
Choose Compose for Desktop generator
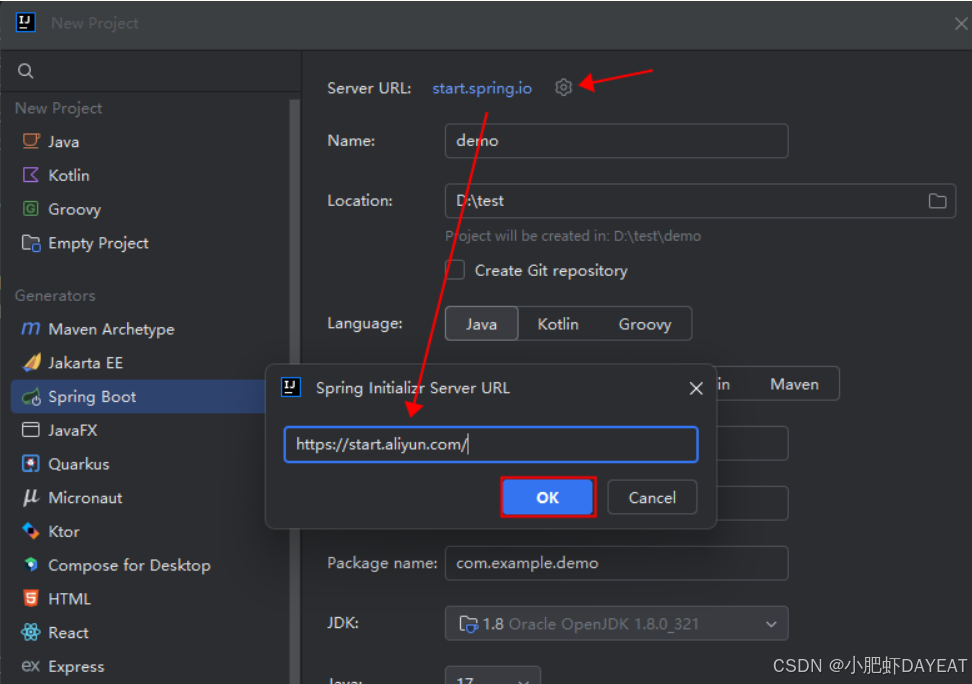[130, 566]
